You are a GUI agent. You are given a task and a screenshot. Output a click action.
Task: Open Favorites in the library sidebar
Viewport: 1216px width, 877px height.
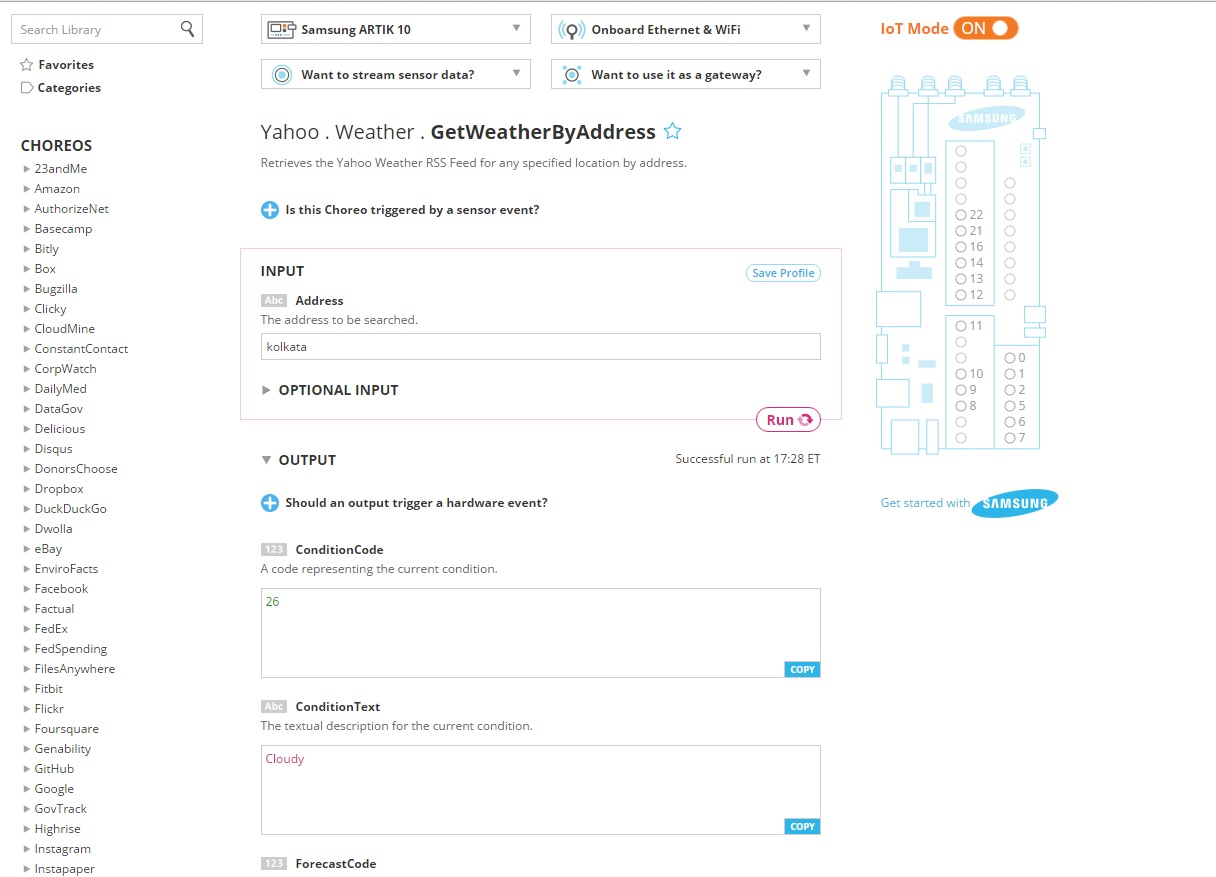[x=66, y=65]
